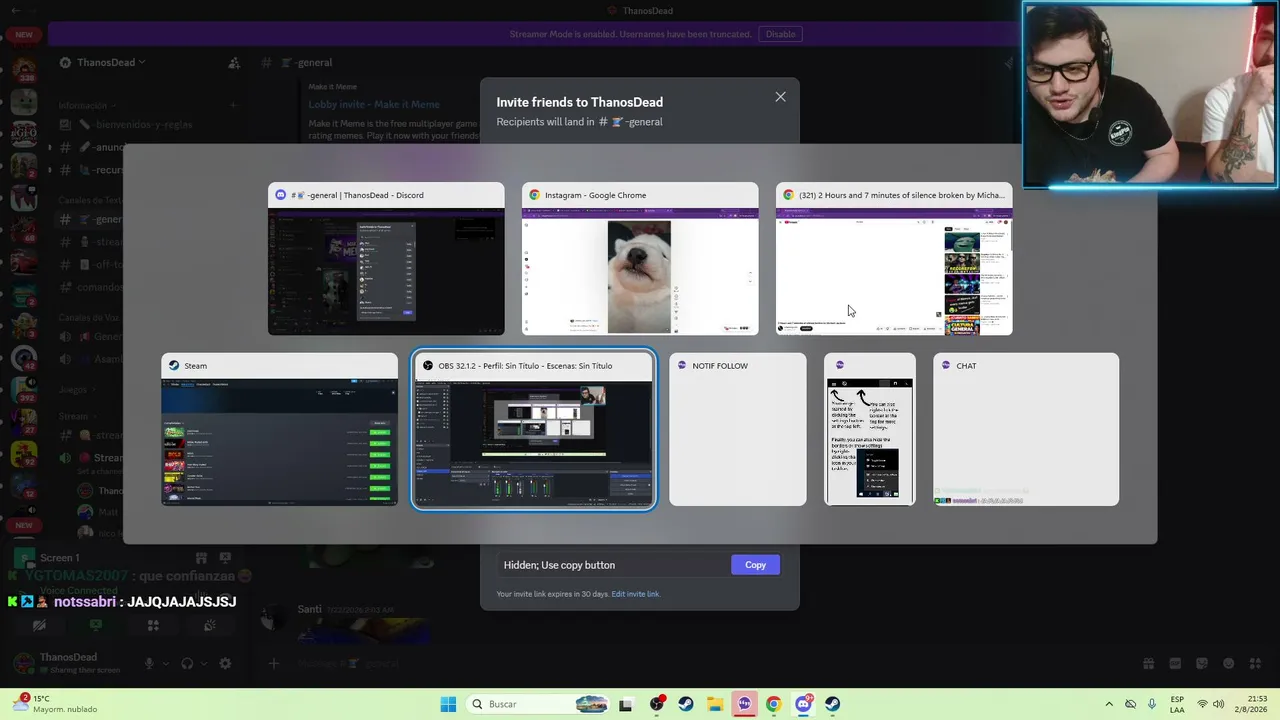1280x720 pixels.
Task: Open Discord headphone output options arrow
Action: [x=204, y=663]
